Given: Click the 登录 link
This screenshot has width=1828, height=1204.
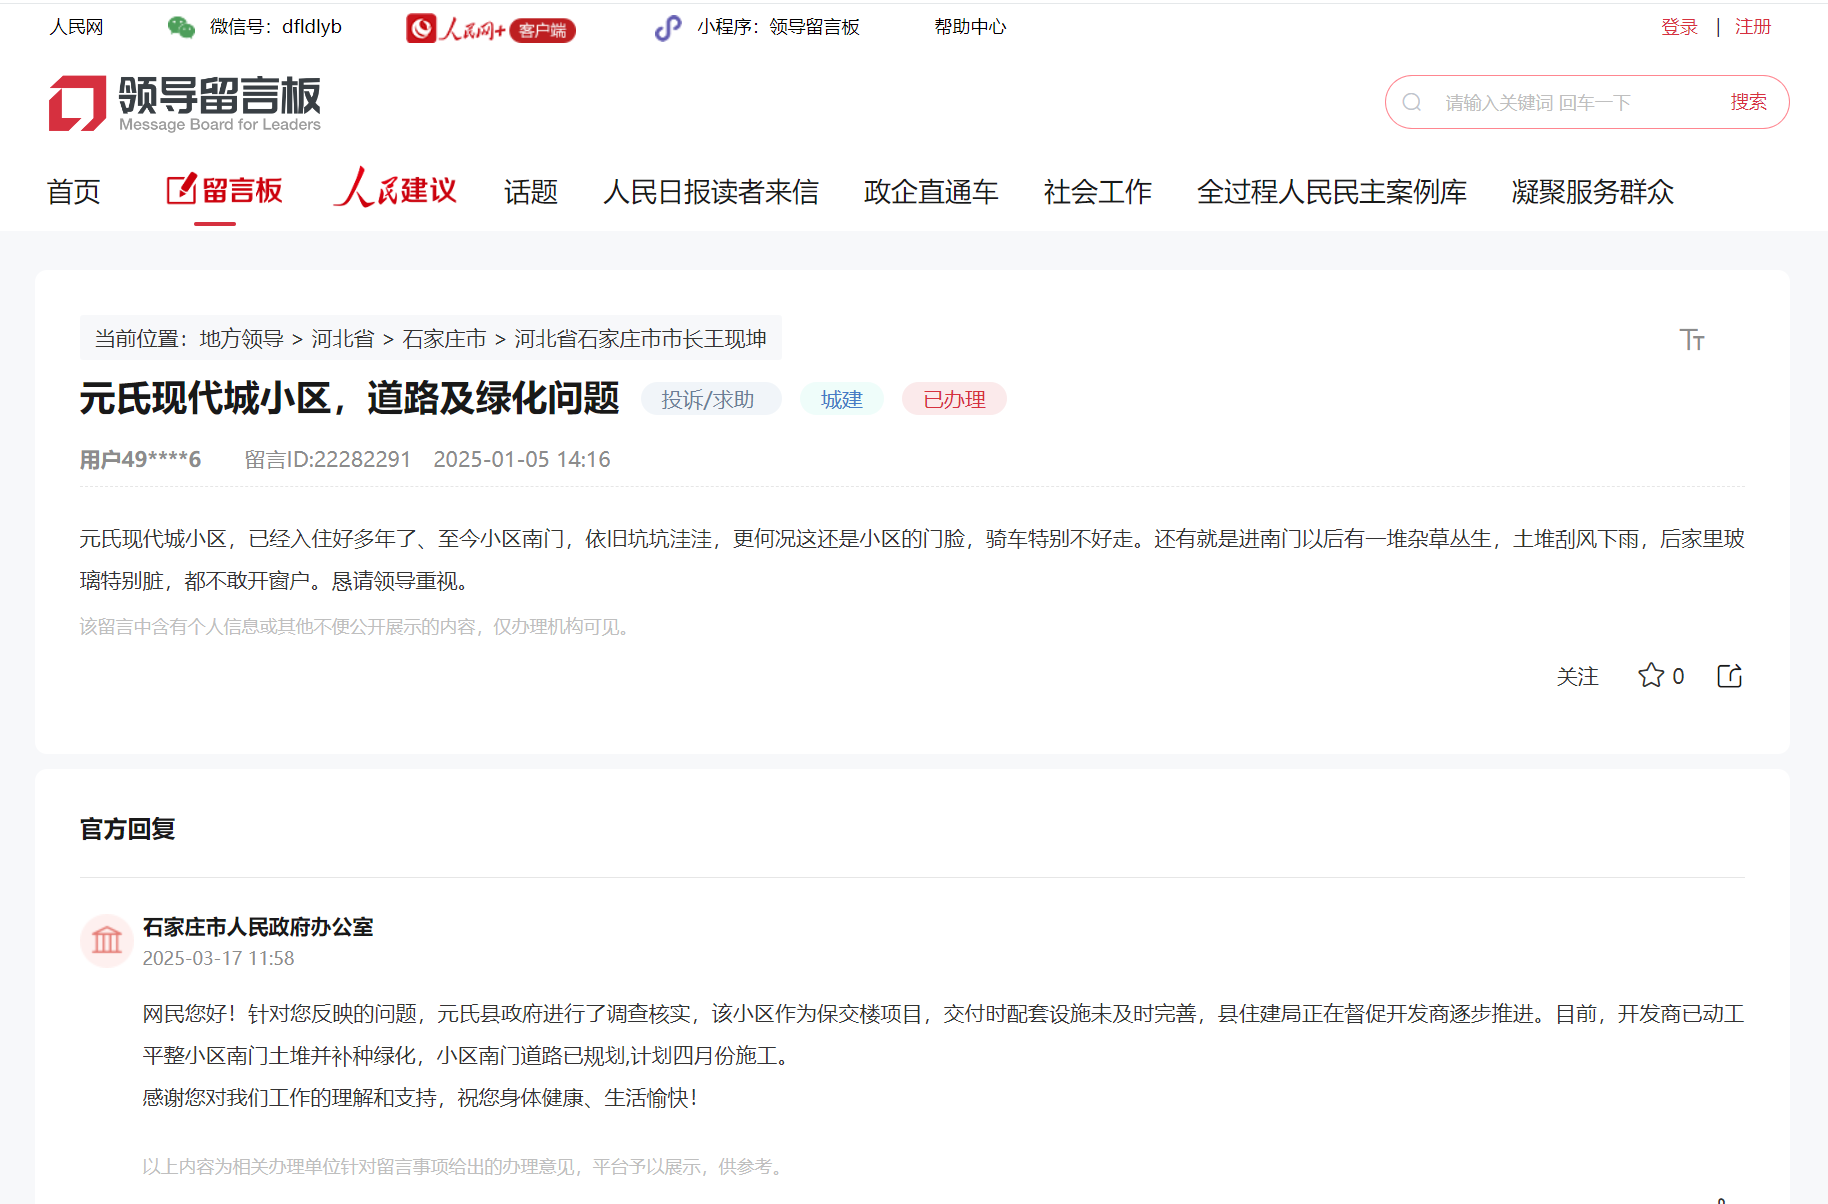Looking at the screenshot, I should coord(1679,27).
